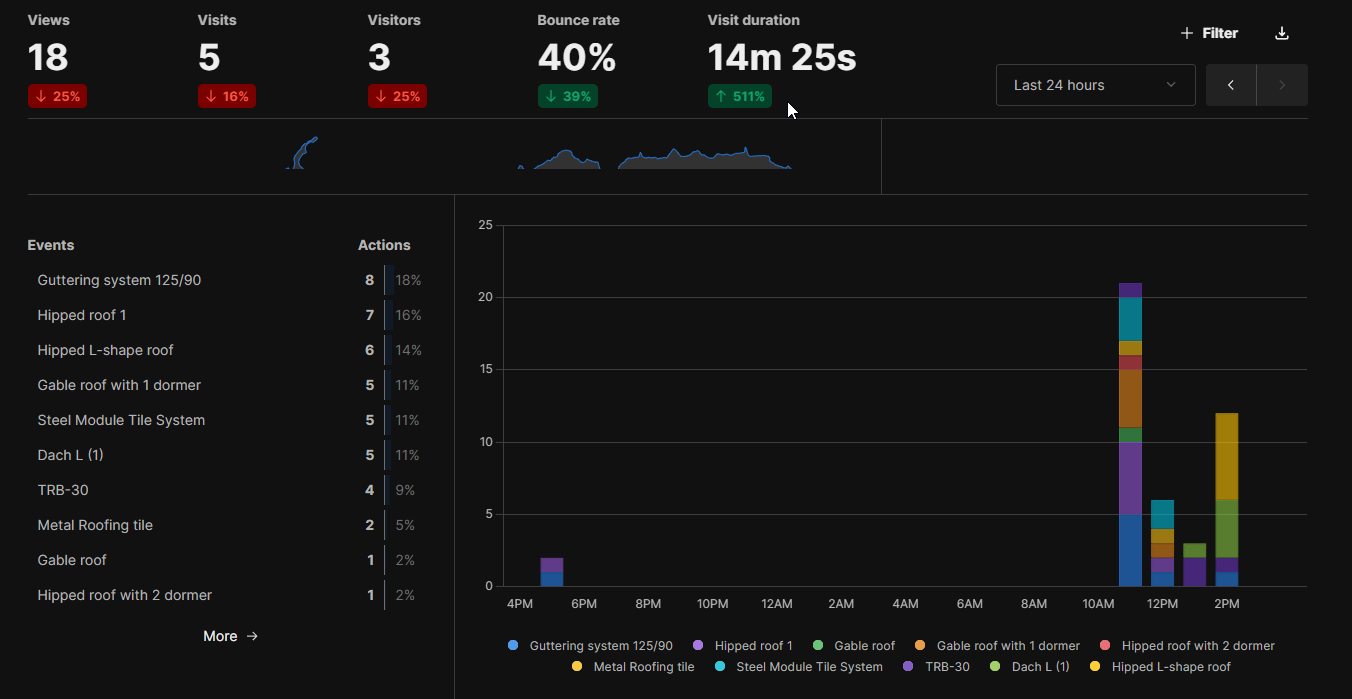Open the Last 24 hours dropdown
This screenshot has width=1352, height=699.
1095,84
